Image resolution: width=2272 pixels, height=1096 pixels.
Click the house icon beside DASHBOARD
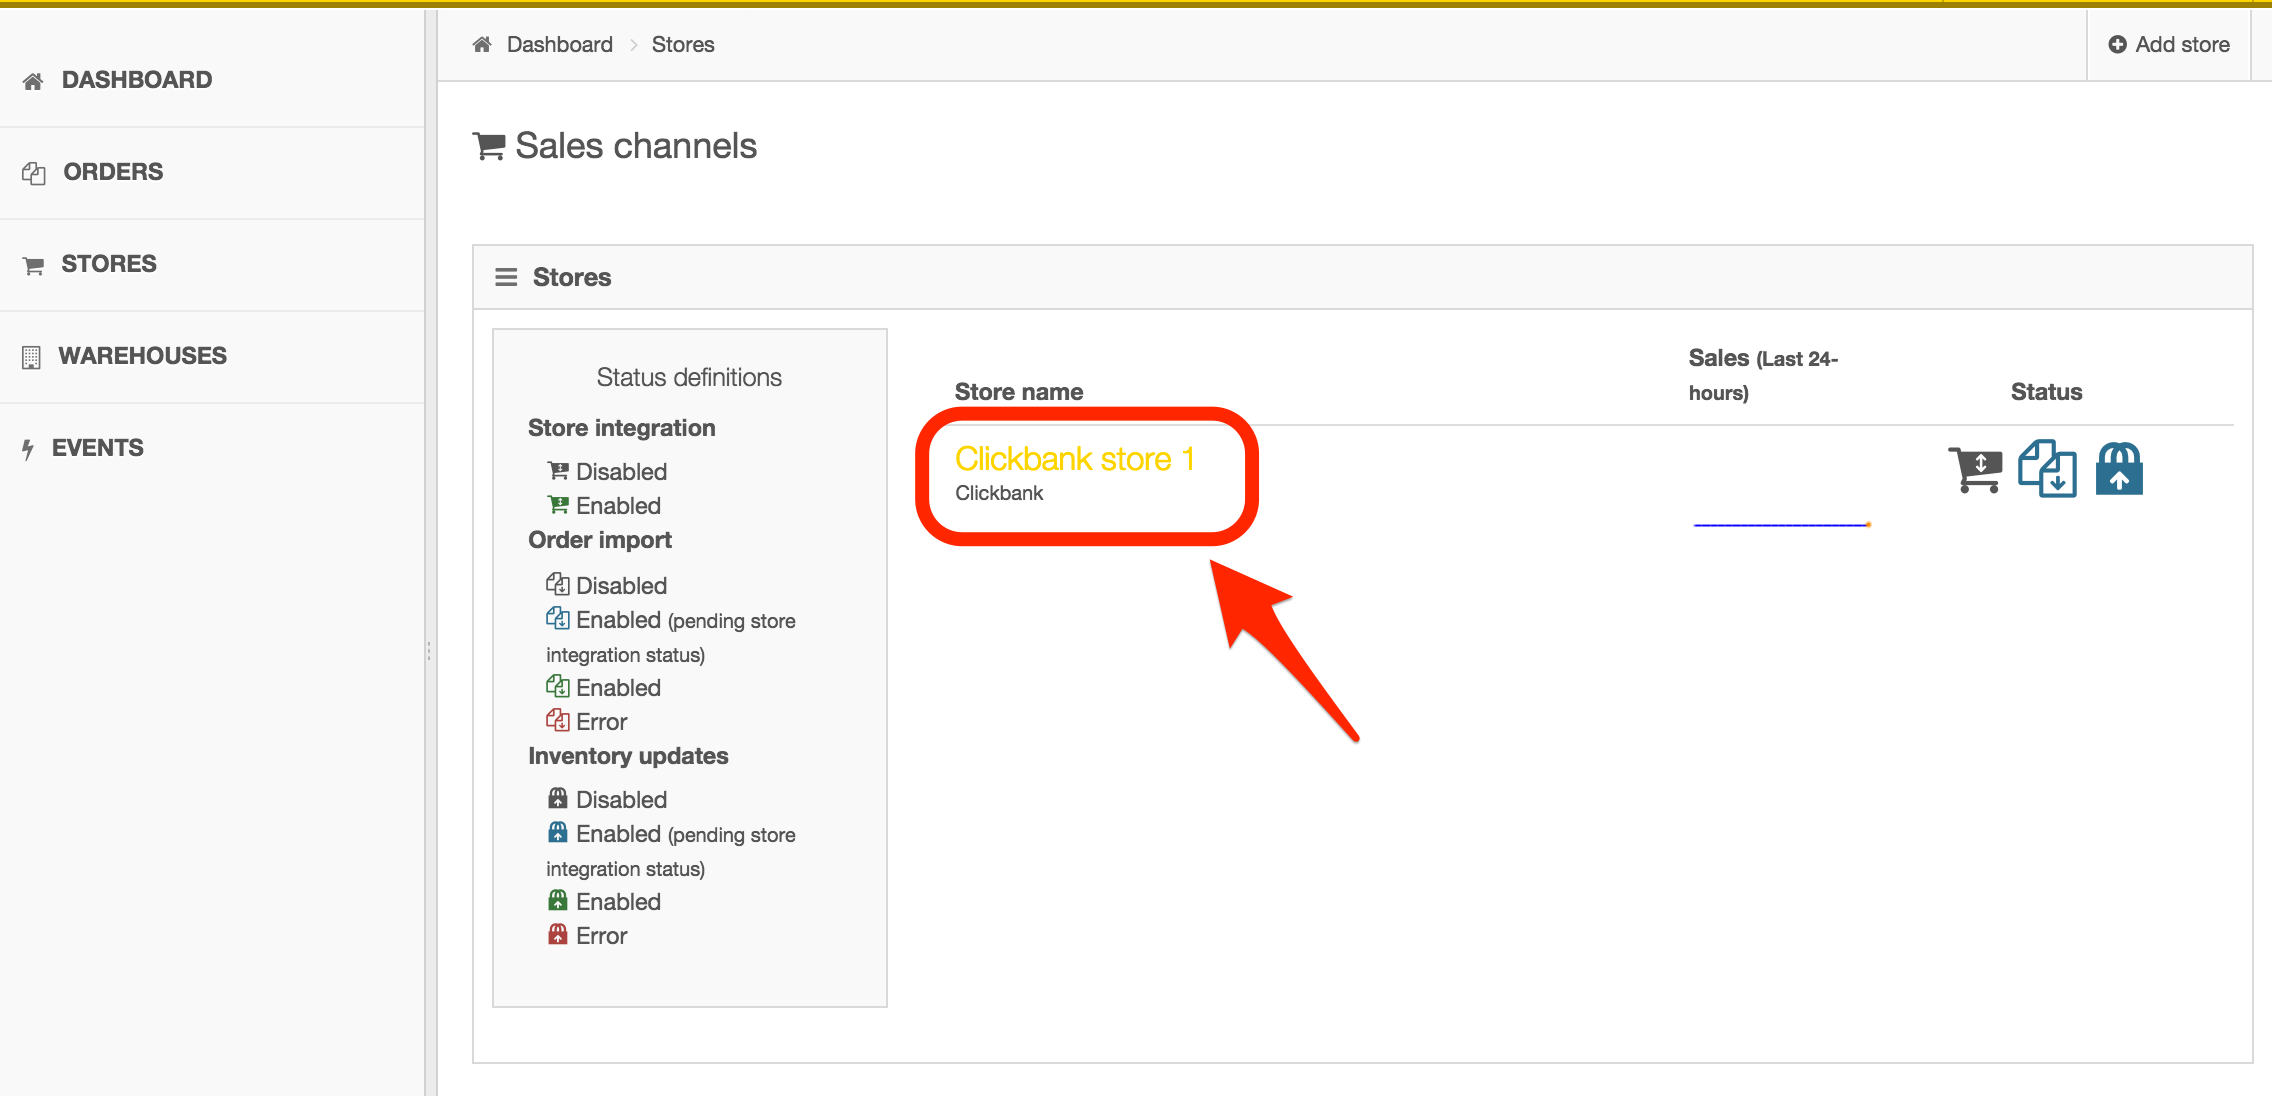coord(33,81)
